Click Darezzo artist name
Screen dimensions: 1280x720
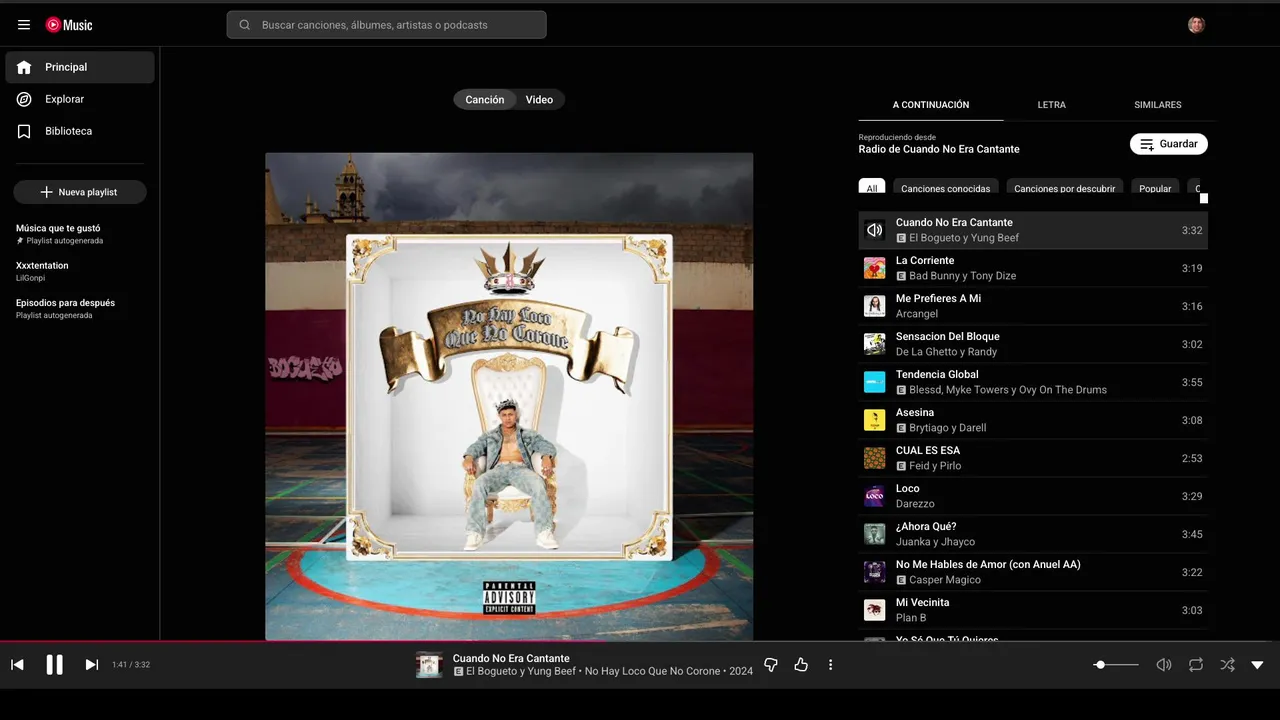coord(915,504)
